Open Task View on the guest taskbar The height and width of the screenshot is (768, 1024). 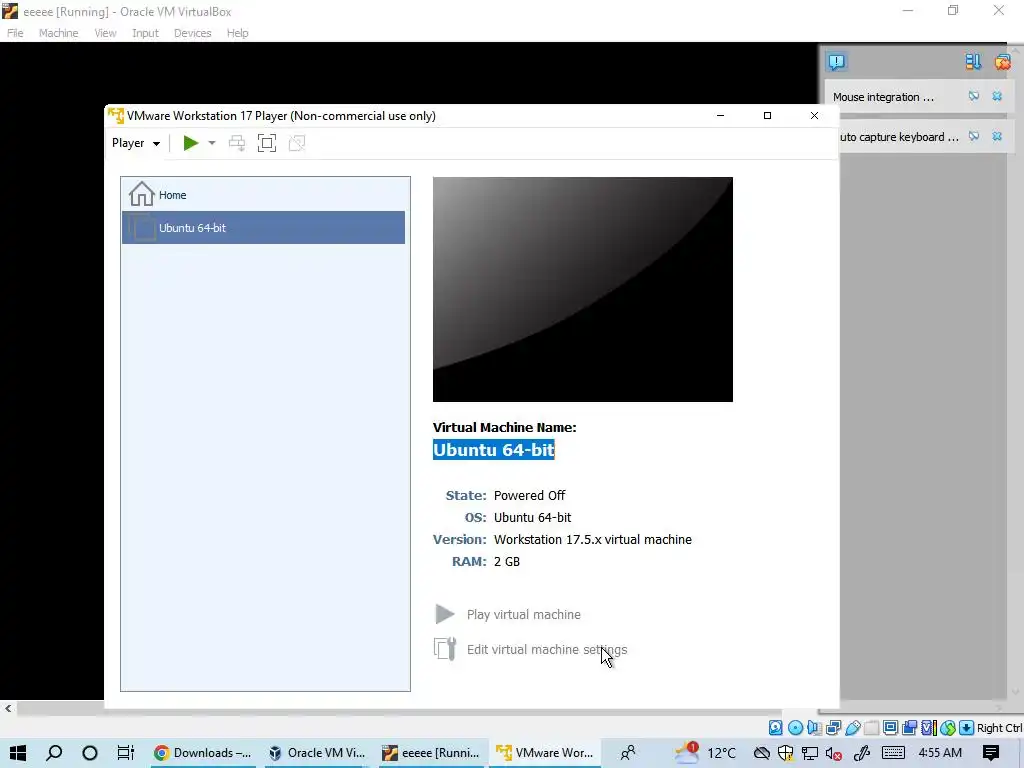(x=125, y=753)
